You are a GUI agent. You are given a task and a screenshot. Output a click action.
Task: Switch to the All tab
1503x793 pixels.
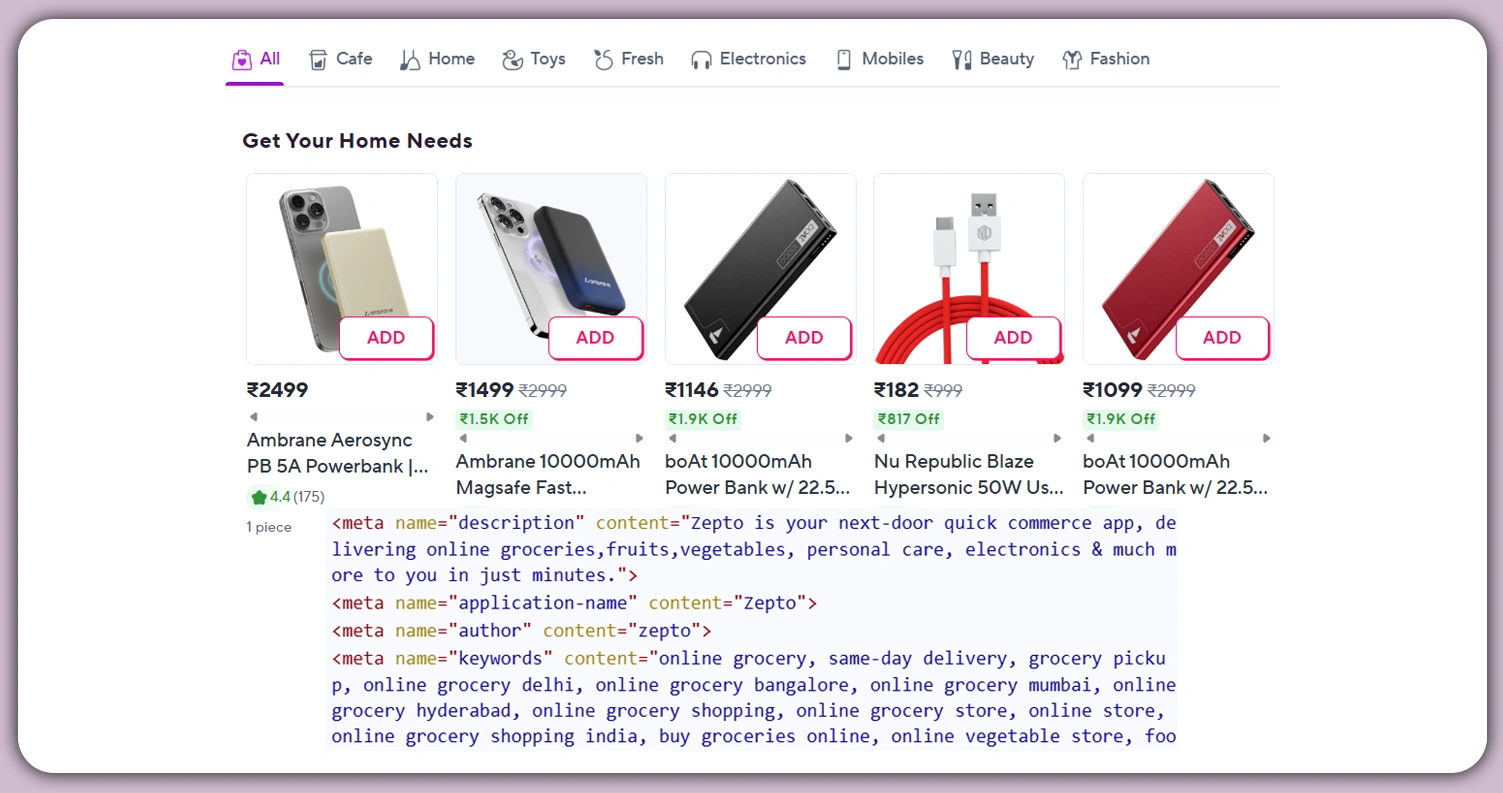coord(255,58)
